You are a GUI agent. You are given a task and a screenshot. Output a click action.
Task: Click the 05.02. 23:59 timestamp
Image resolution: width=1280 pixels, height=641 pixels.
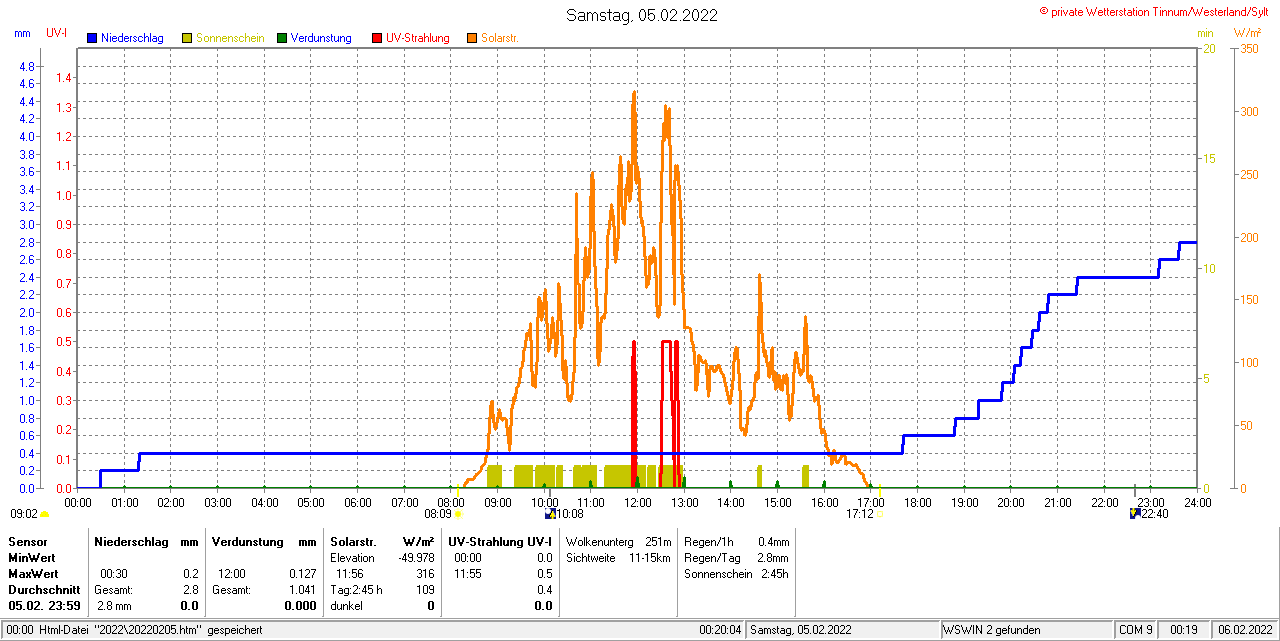[x=44, y=606]
